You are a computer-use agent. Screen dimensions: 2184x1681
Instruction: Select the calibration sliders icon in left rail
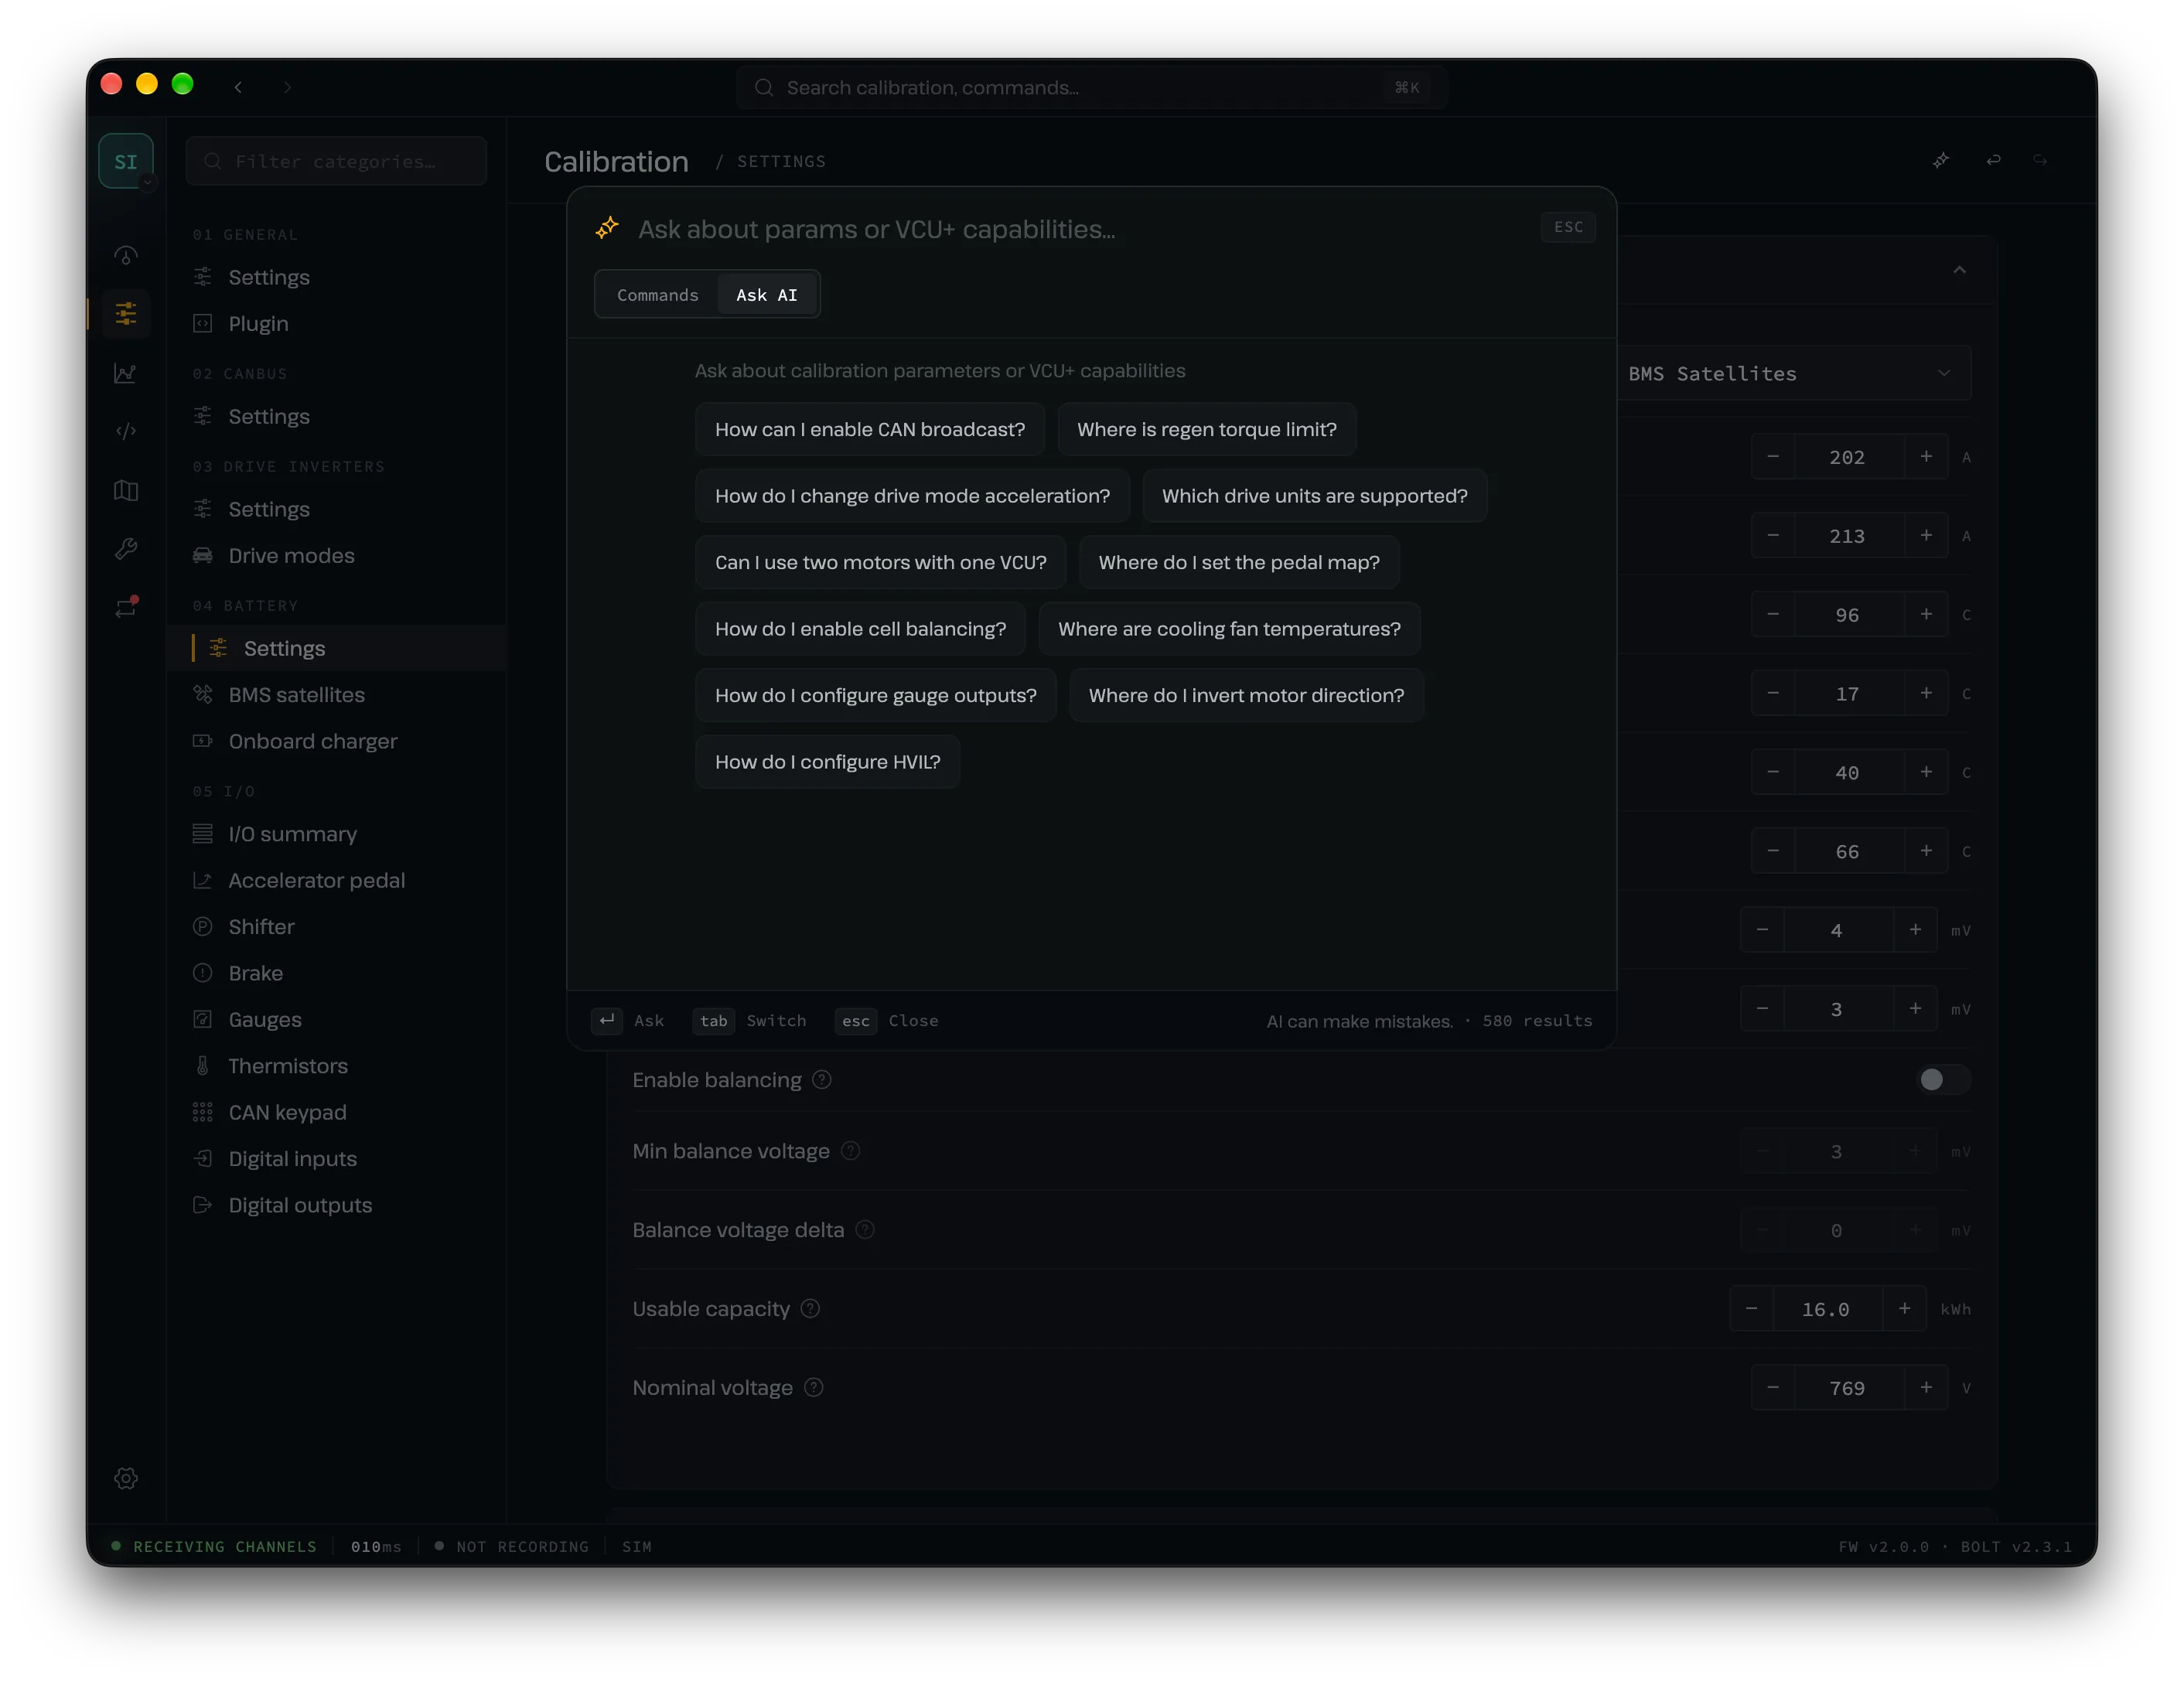tap(126, 314)
